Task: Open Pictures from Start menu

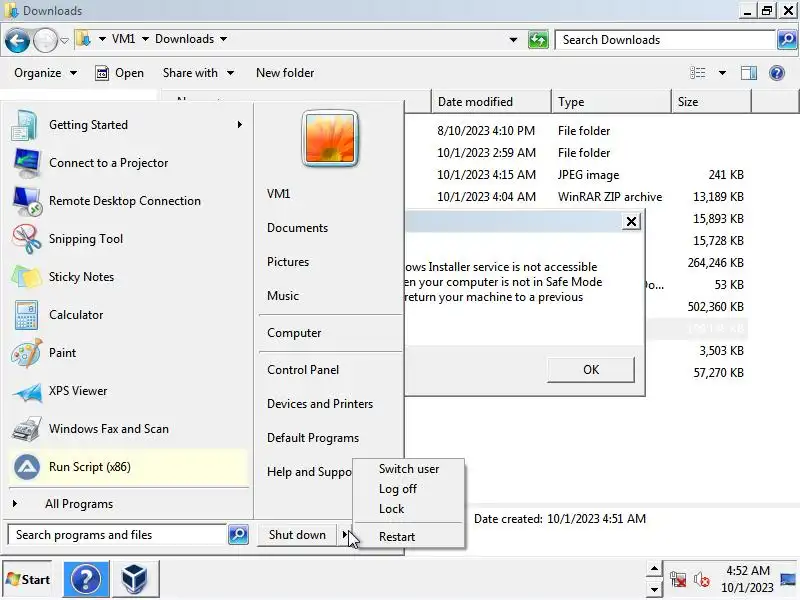Action: (288, 262)
